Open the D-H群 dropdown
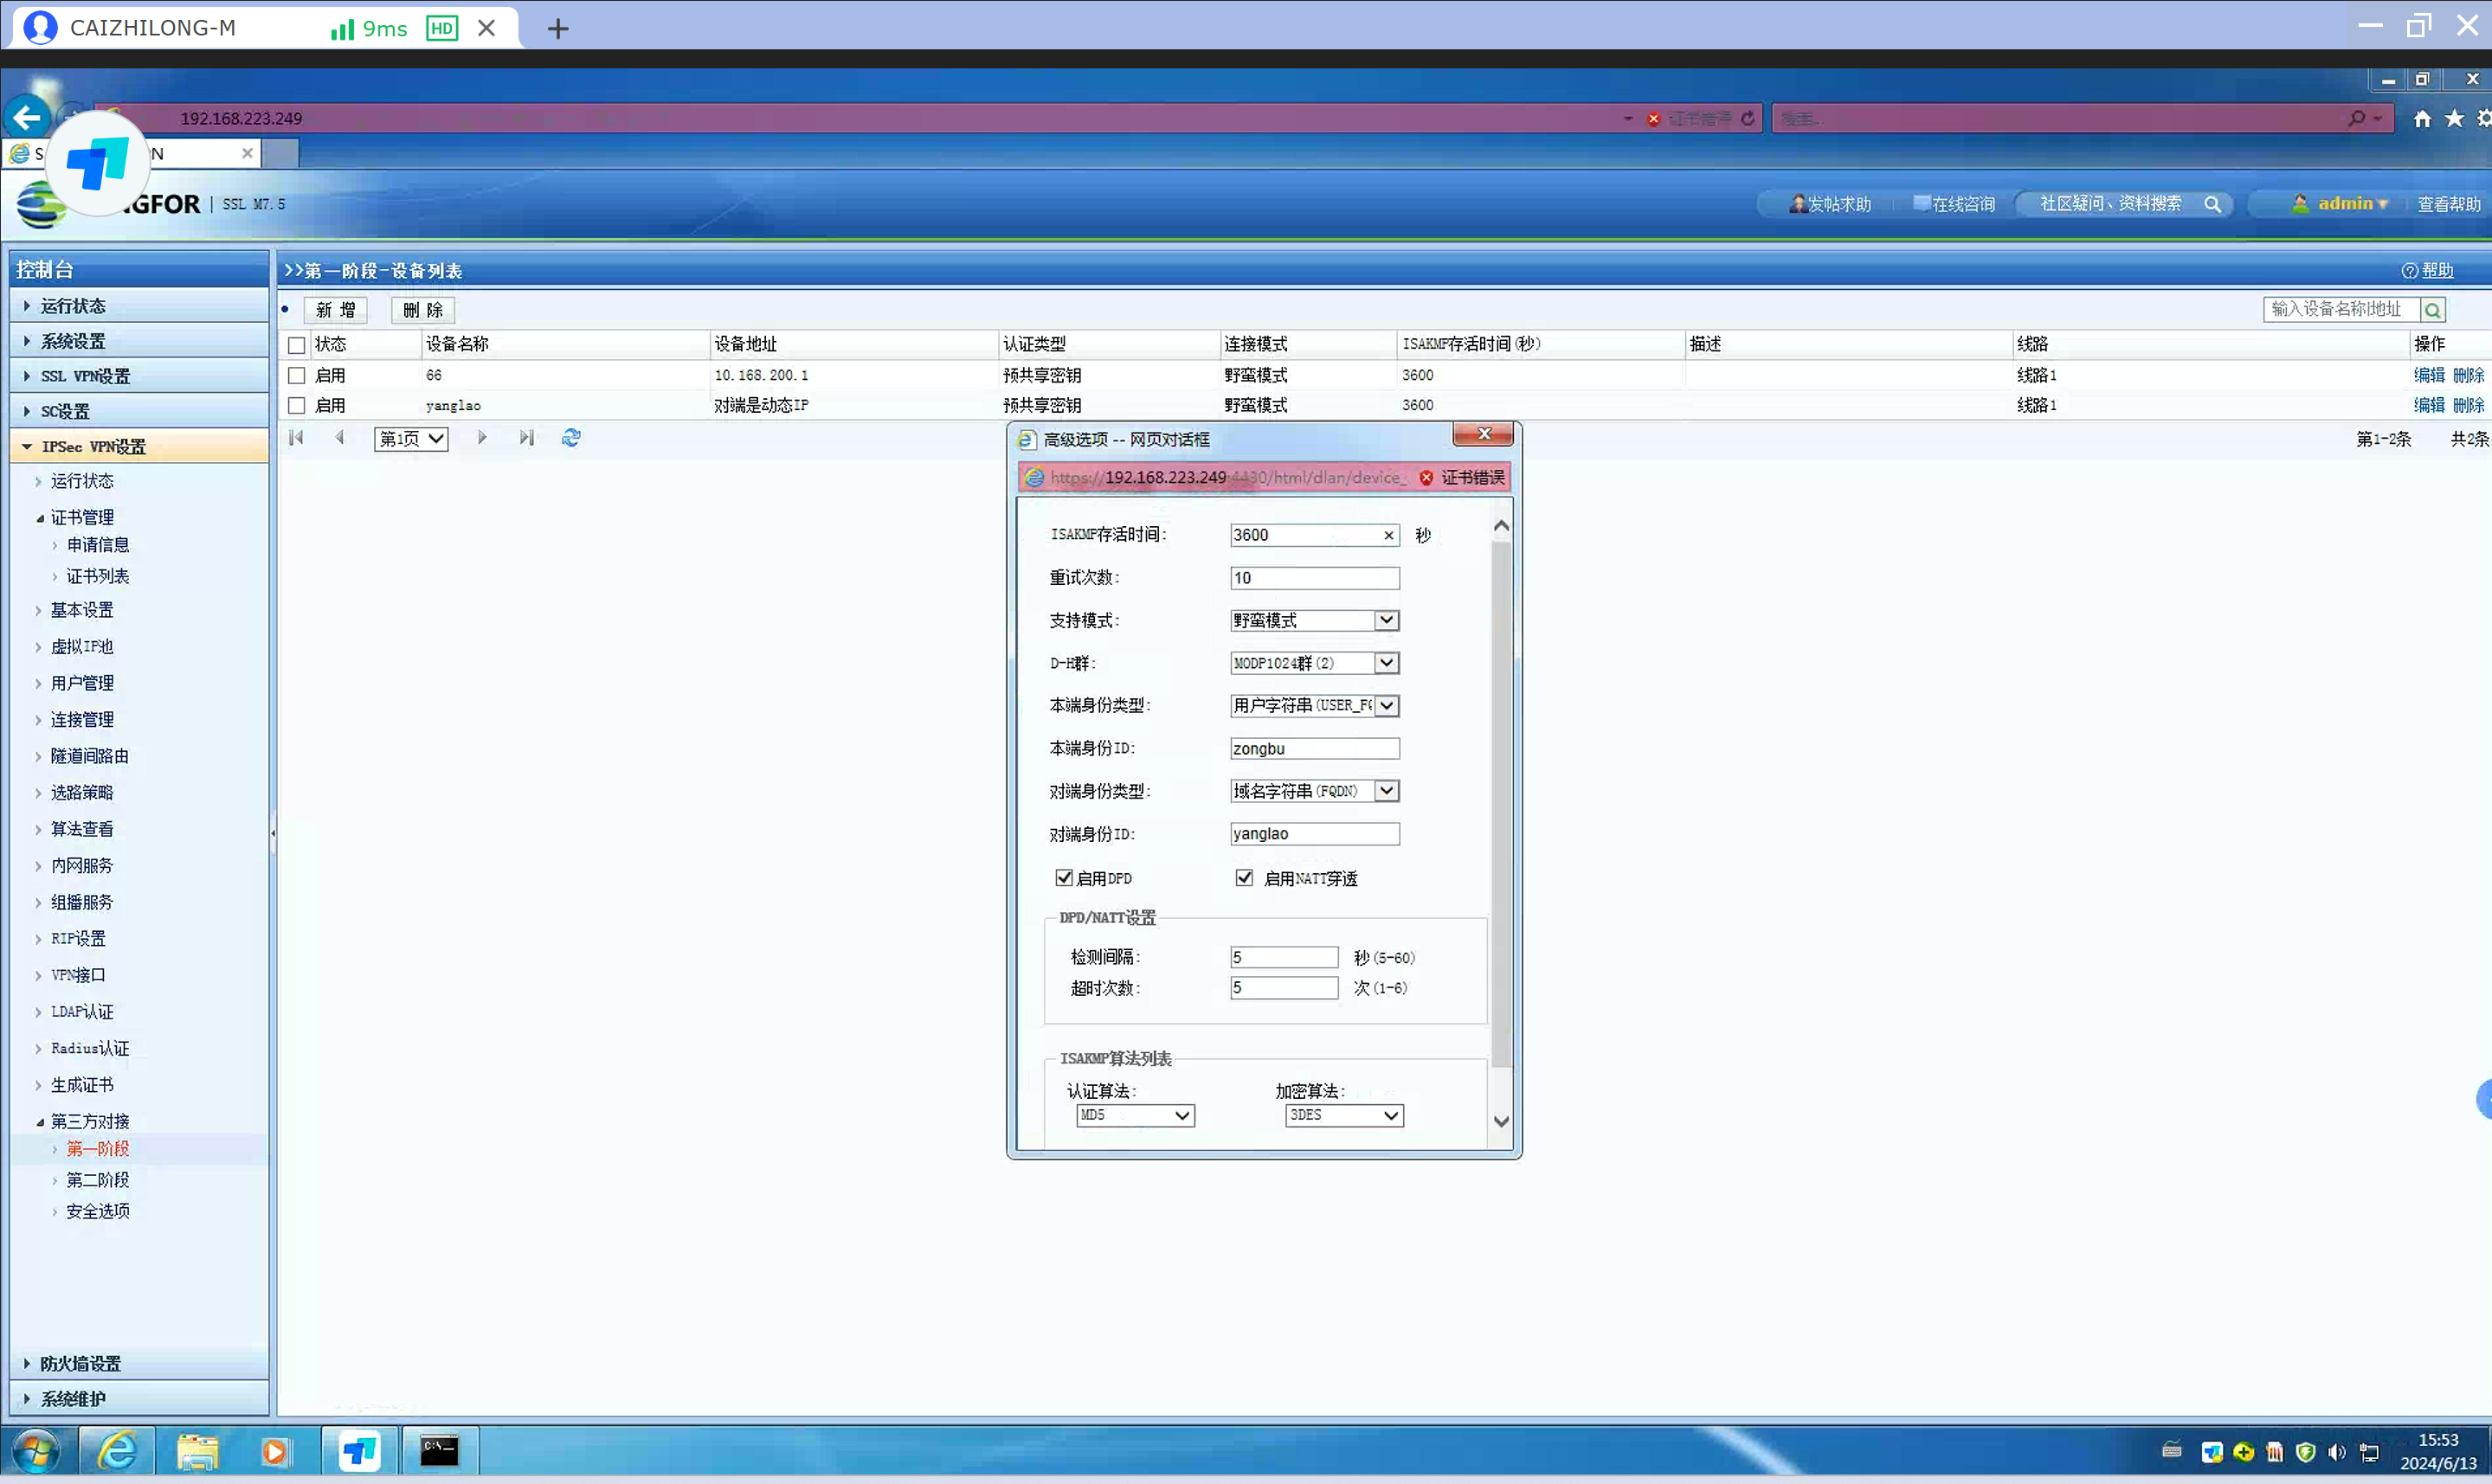2492x1484 pixels. click(1385, 663)
